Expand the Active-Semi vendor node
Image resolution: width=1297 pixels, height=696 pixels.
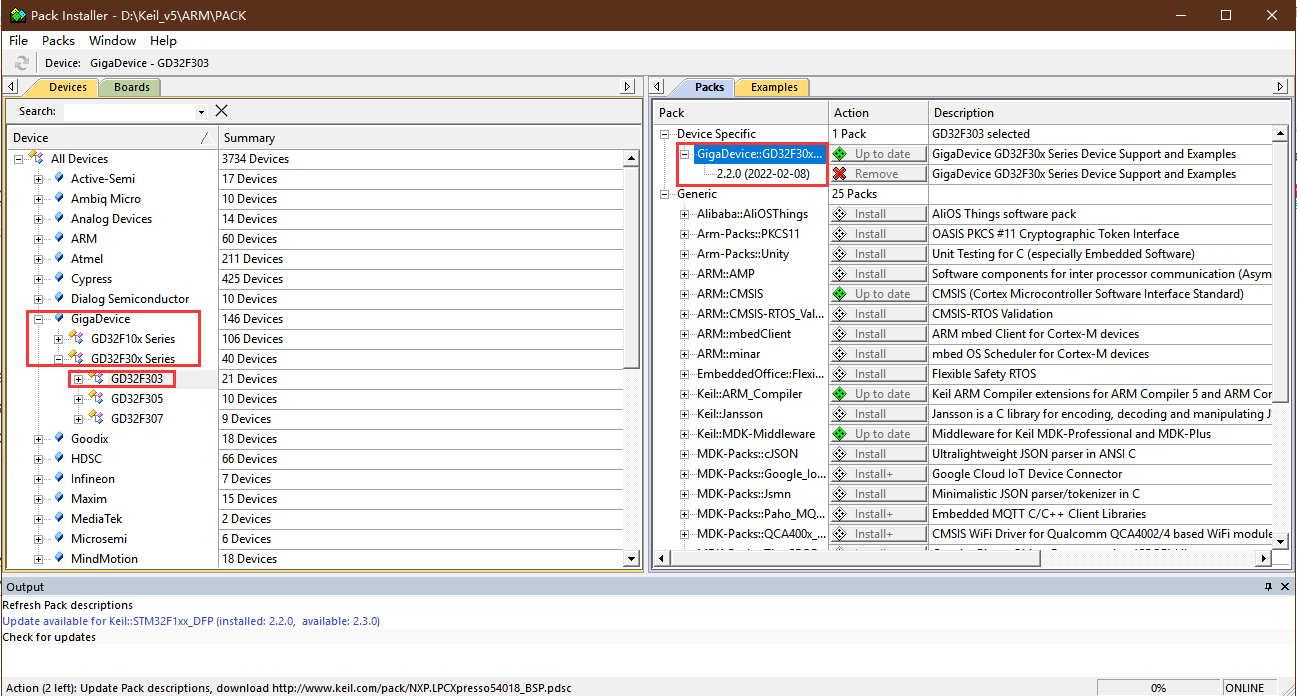[39, 179]
